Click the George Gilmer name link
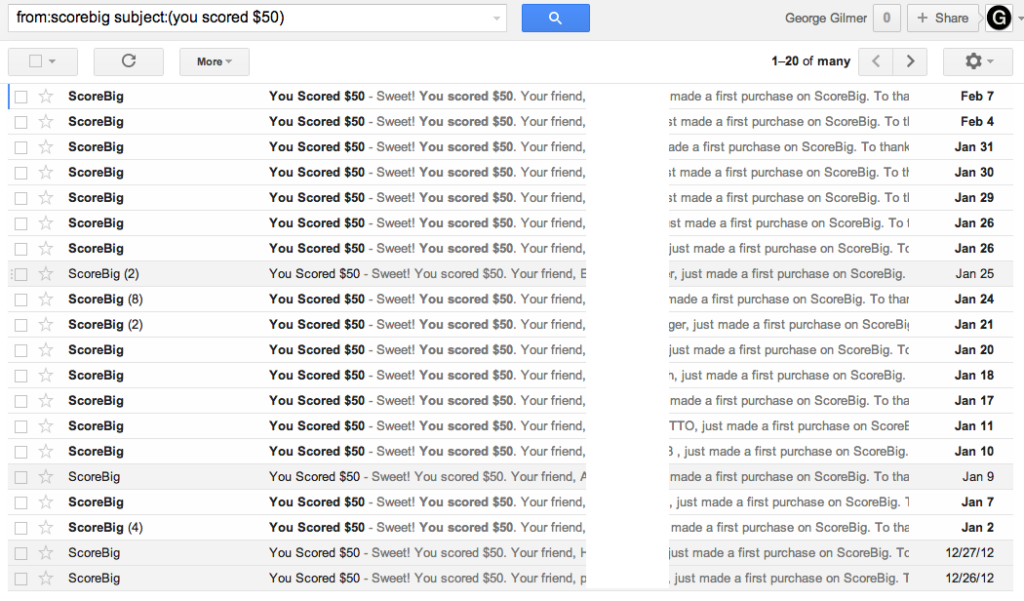 point(825,18)
